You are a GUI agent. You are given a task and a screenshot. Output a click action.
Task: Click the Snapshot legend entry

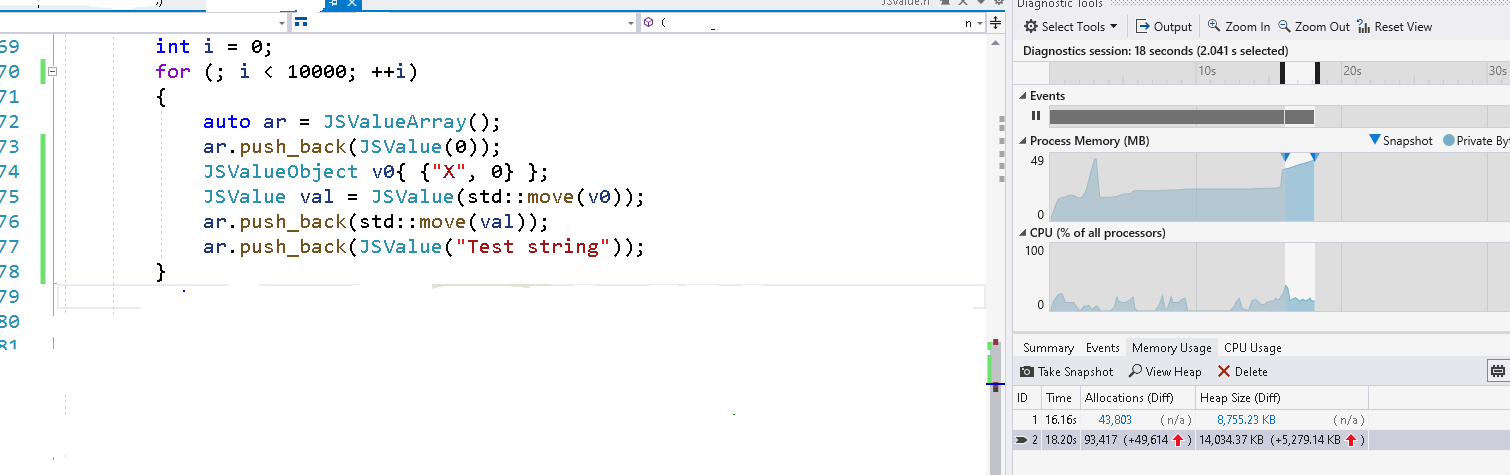[1400, 141]
